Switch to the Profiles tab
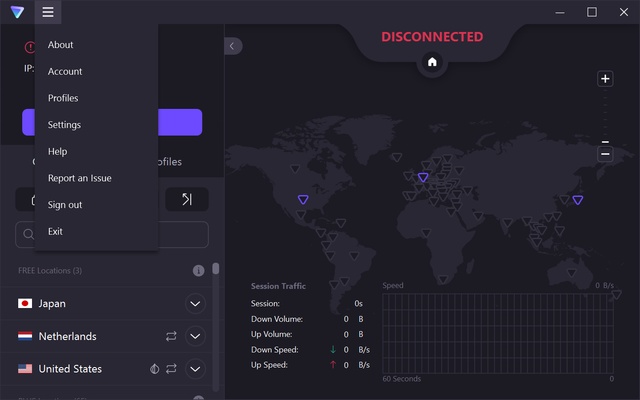Viewport: 640px width, 400px height. pyautogui.click(x=170, y=162)
